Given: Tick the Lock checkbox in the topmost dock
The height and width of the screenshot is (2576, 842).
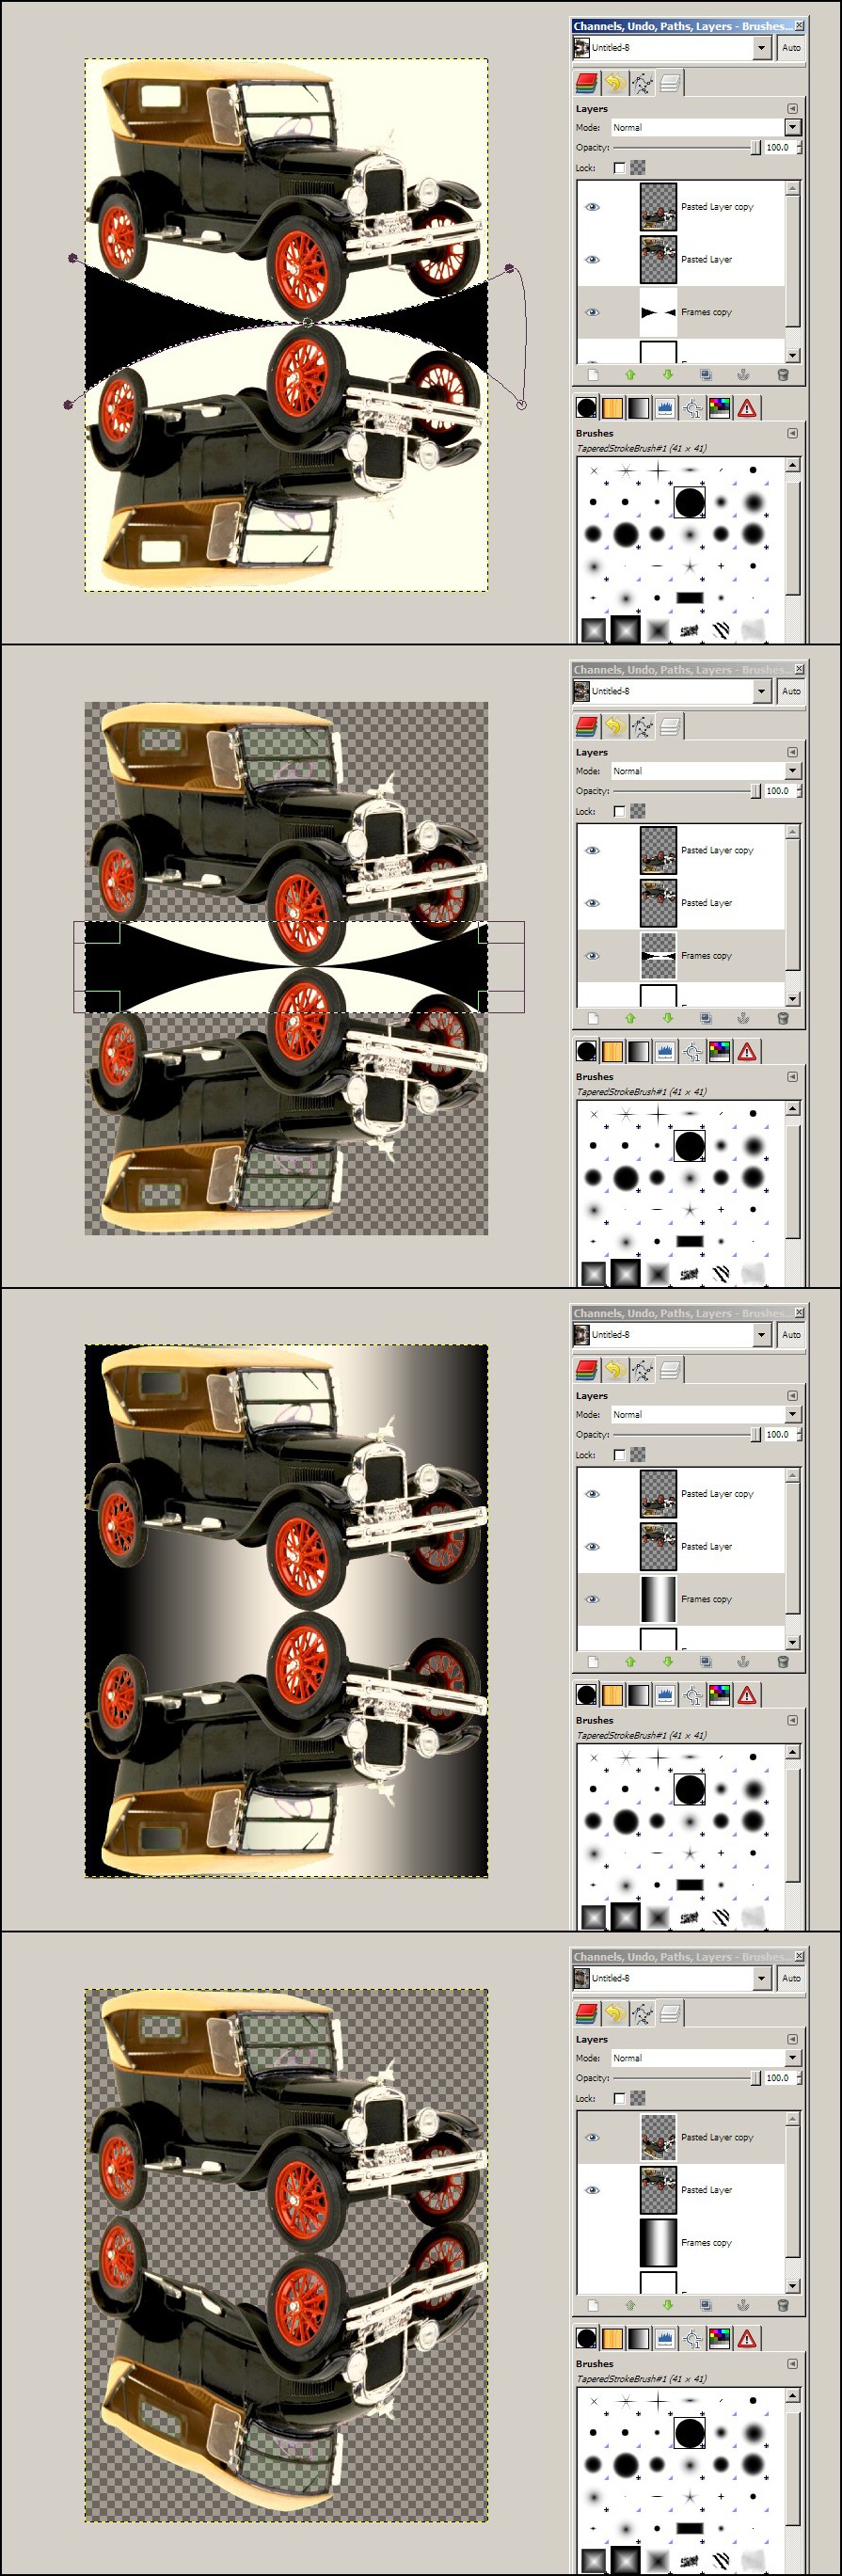Looking at the screenshot, I should click(619, 168).
